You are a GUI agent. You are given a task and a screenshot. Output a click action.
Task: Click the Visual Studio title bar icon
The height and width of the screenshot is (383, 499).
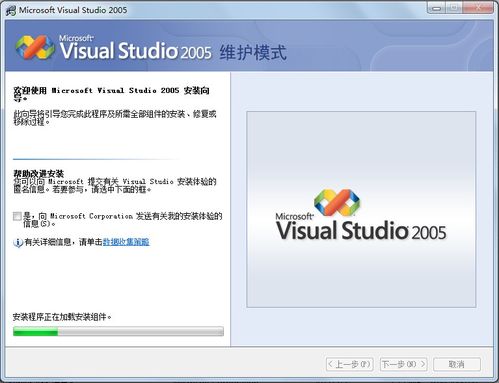coord(11,10)
